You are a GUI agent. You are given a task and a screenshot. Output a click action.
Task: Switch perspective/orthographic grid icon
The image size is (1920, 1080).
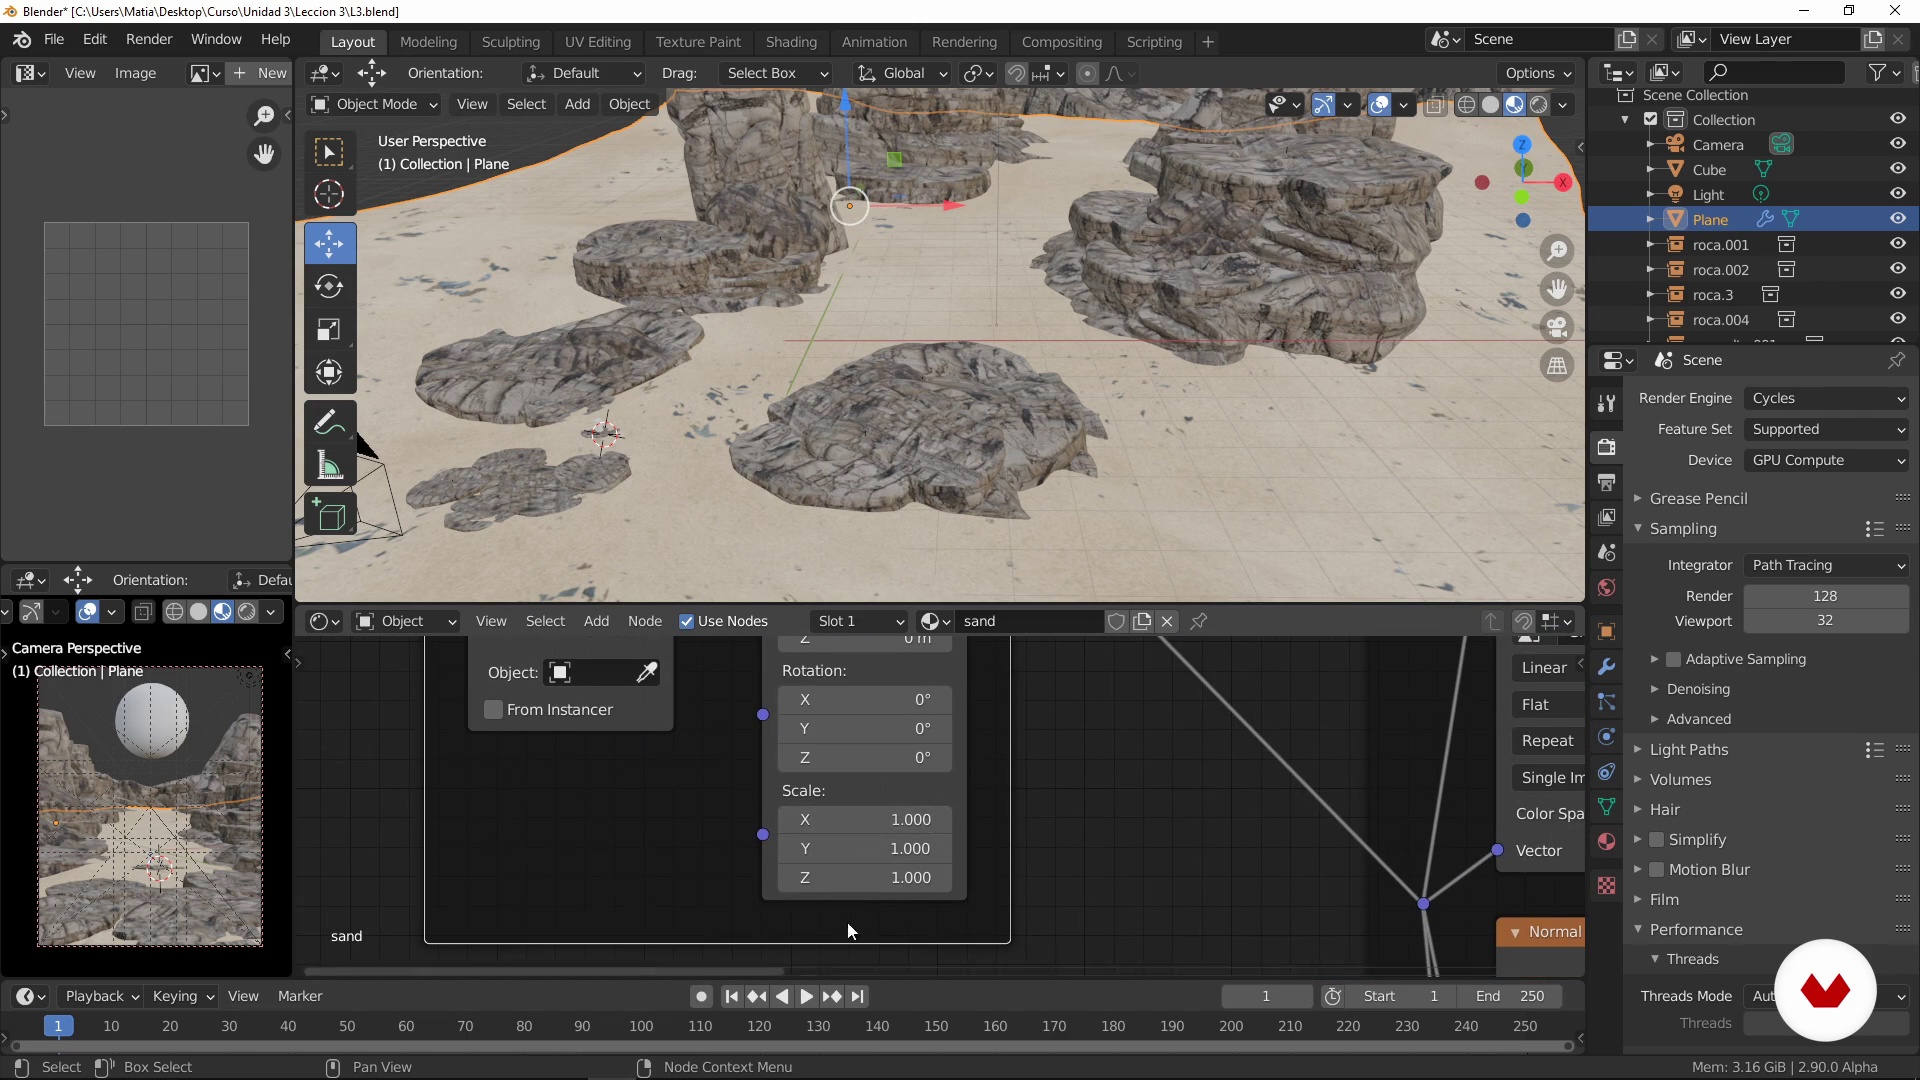tap(1557, 366)
